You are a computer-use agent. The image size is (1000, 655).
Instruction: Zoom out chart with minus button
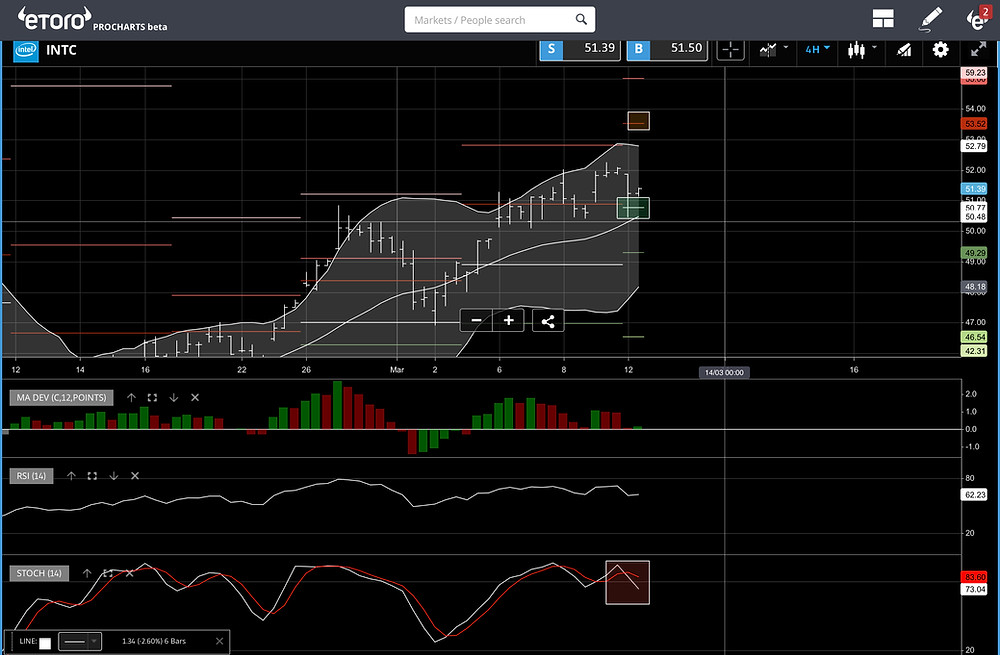[476, 320]
